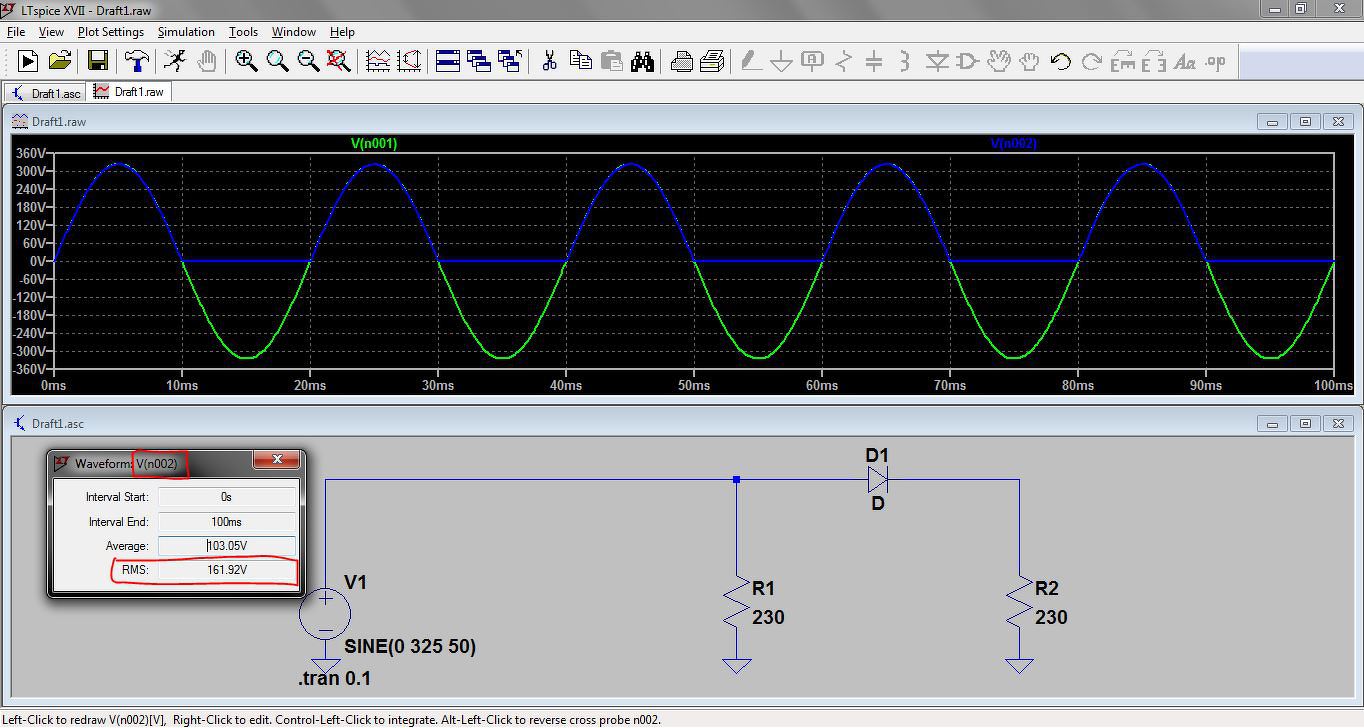Click the .tran 0.1 directive text

click(335, 679)
